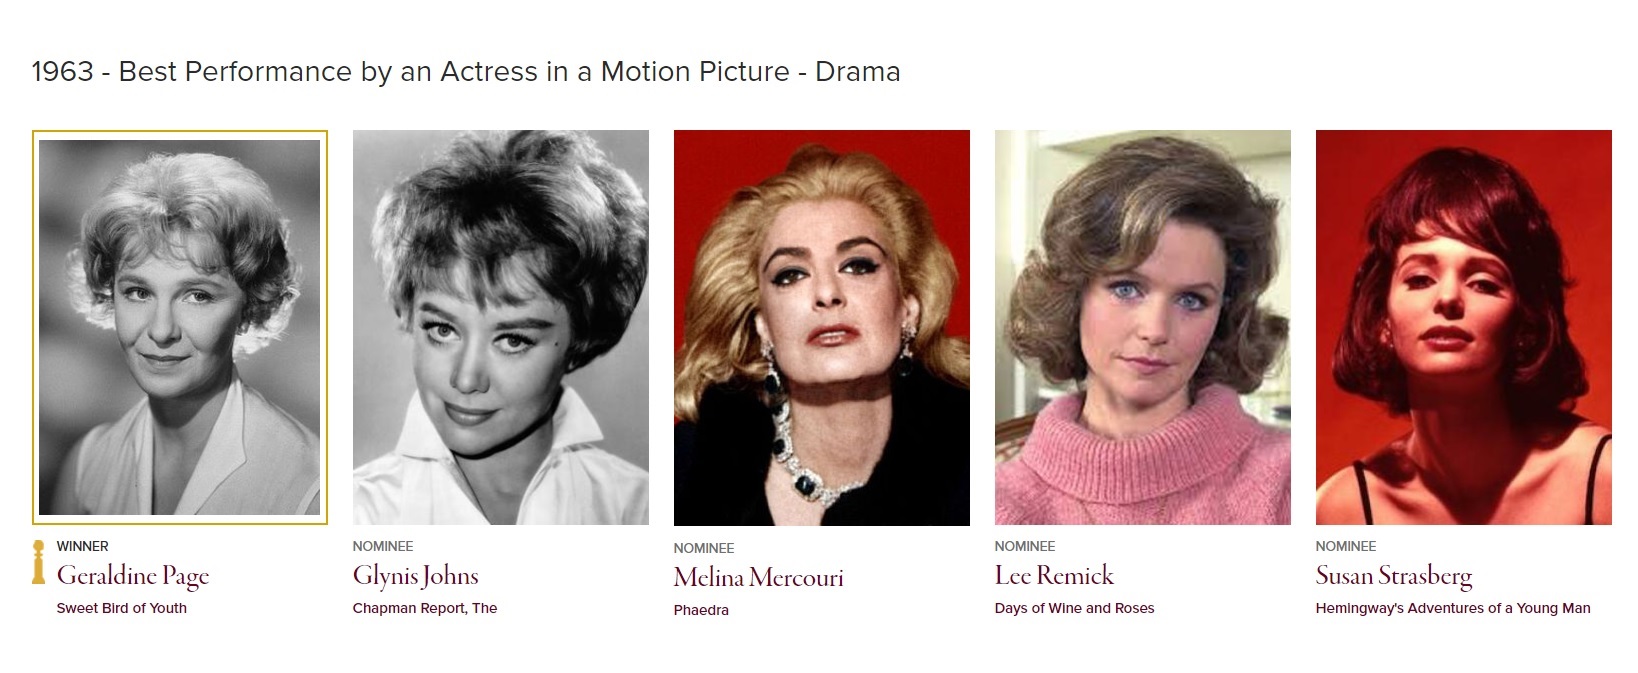Viewport: 1638px width, 673px height.
Task: Click the 1963 Best Actress Drama heading
Action: (466, 72)
